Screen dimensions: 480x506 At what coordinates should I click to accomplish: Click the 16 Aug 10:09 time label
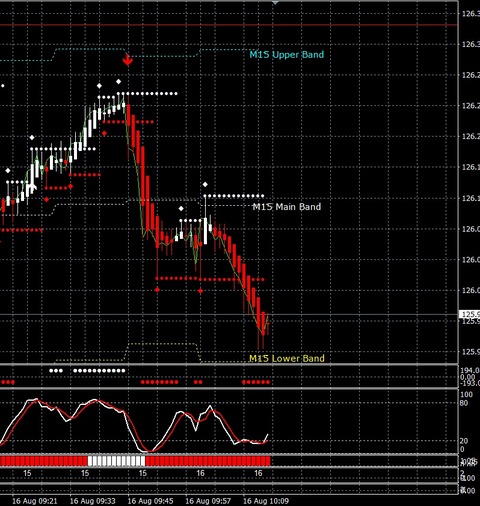[266, 501]
